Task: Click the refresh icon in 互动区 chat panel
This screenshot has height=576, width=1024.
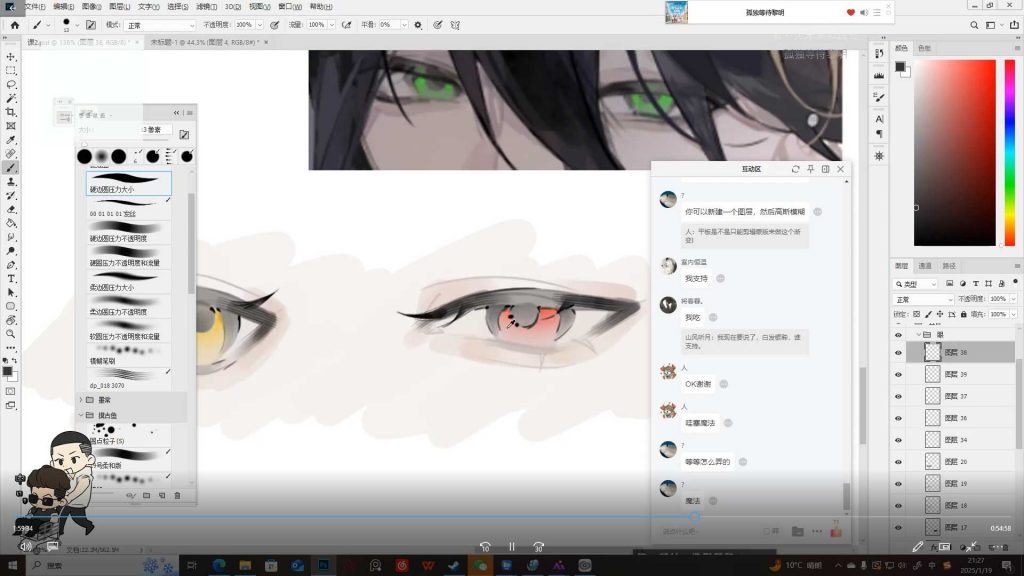Action: (x=795, y=169)
